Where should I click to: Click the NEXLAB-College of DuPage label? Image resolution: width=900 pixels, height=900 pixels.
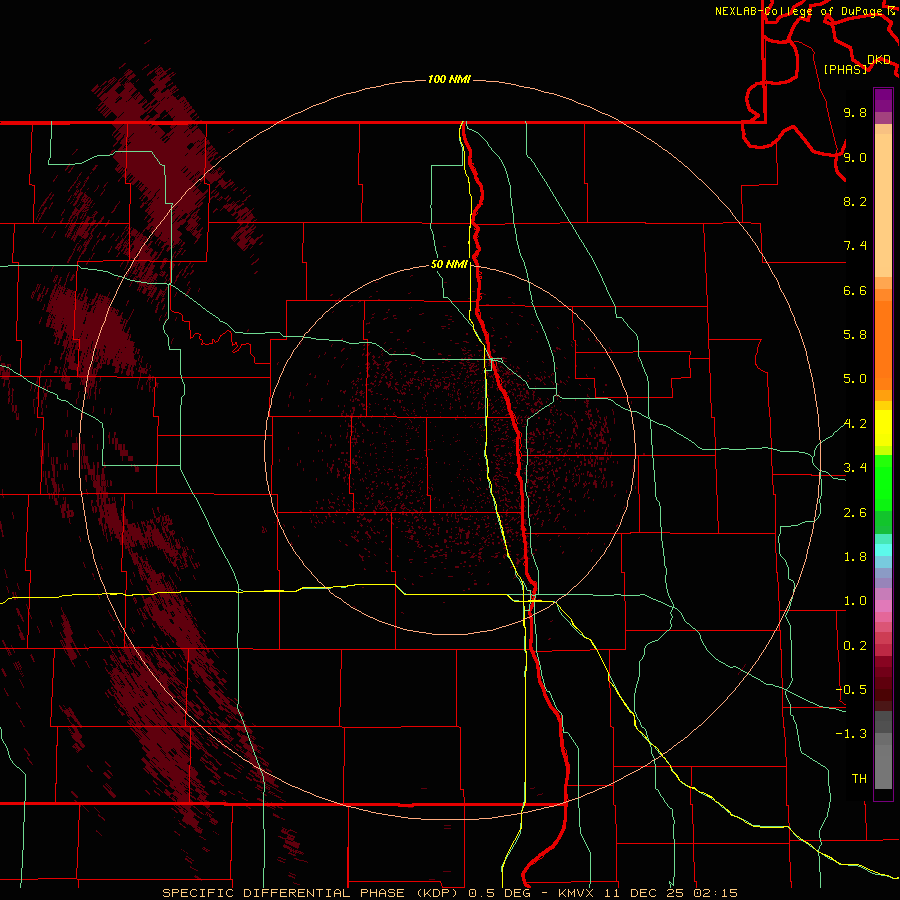799,11
